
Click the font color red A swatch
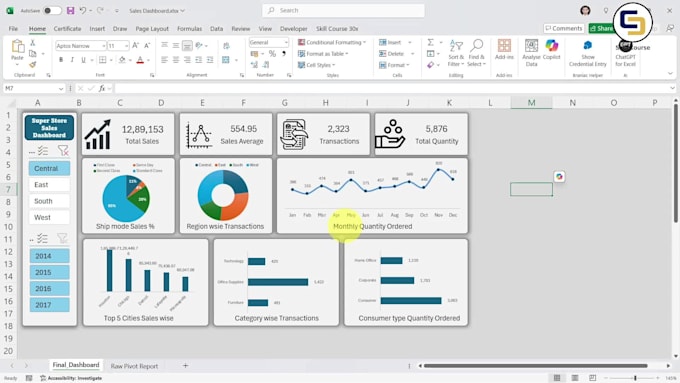tap(140, 60)
